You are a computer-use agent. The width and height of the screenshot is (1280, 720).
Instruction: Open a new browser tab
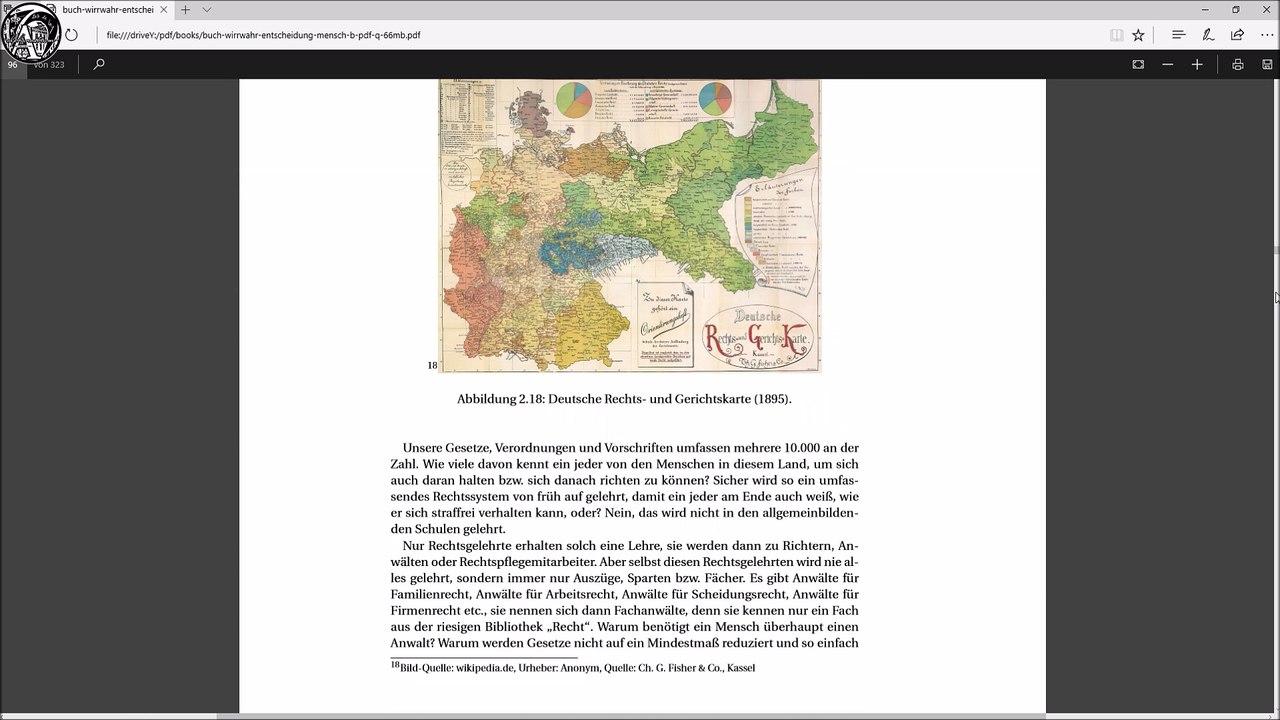[x=185, y=10]
